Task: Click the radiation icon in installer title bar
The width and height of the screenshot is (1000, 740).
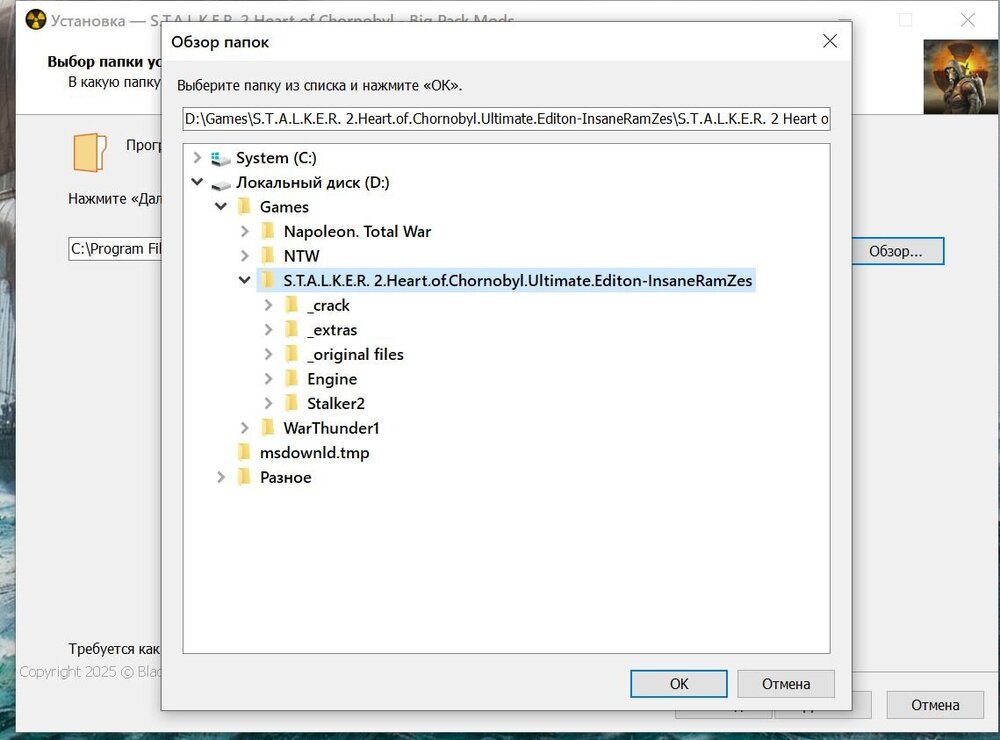Action: tap(36, 20)
